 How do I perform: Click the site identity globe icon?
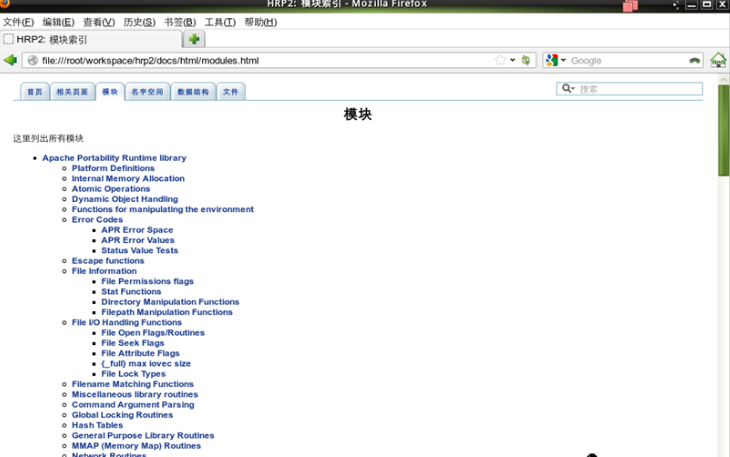point(33,60)
